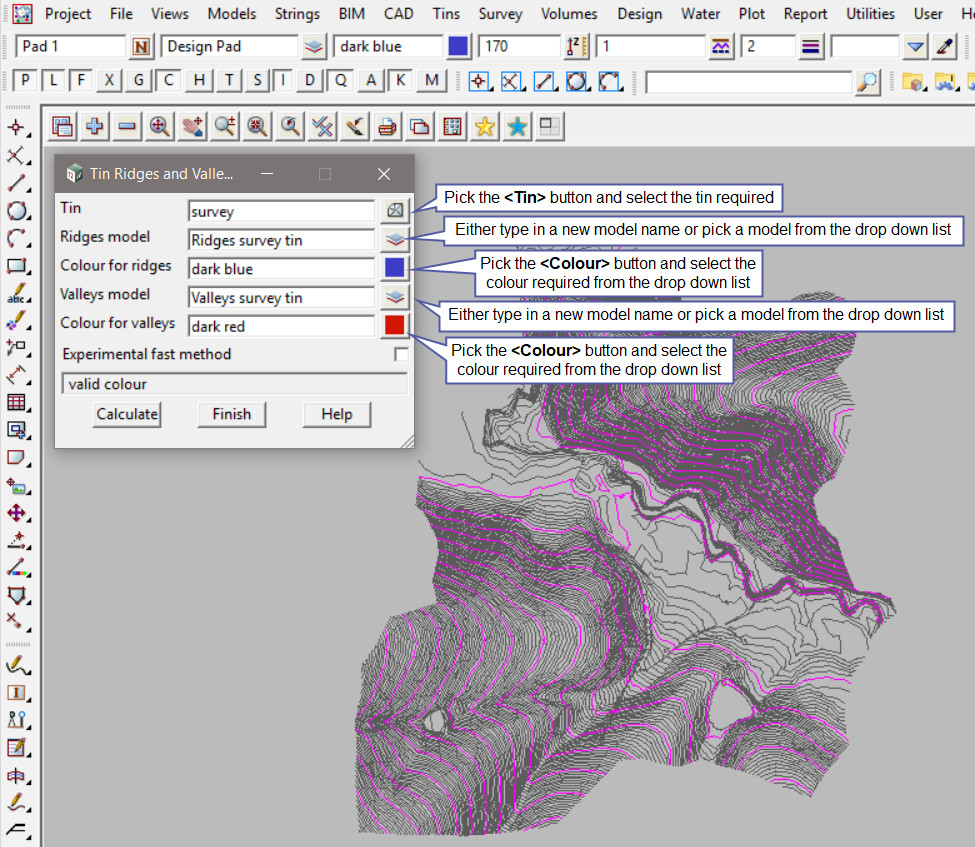
Task: Select the circle tool in left toolbar
Action: (16, 211)
